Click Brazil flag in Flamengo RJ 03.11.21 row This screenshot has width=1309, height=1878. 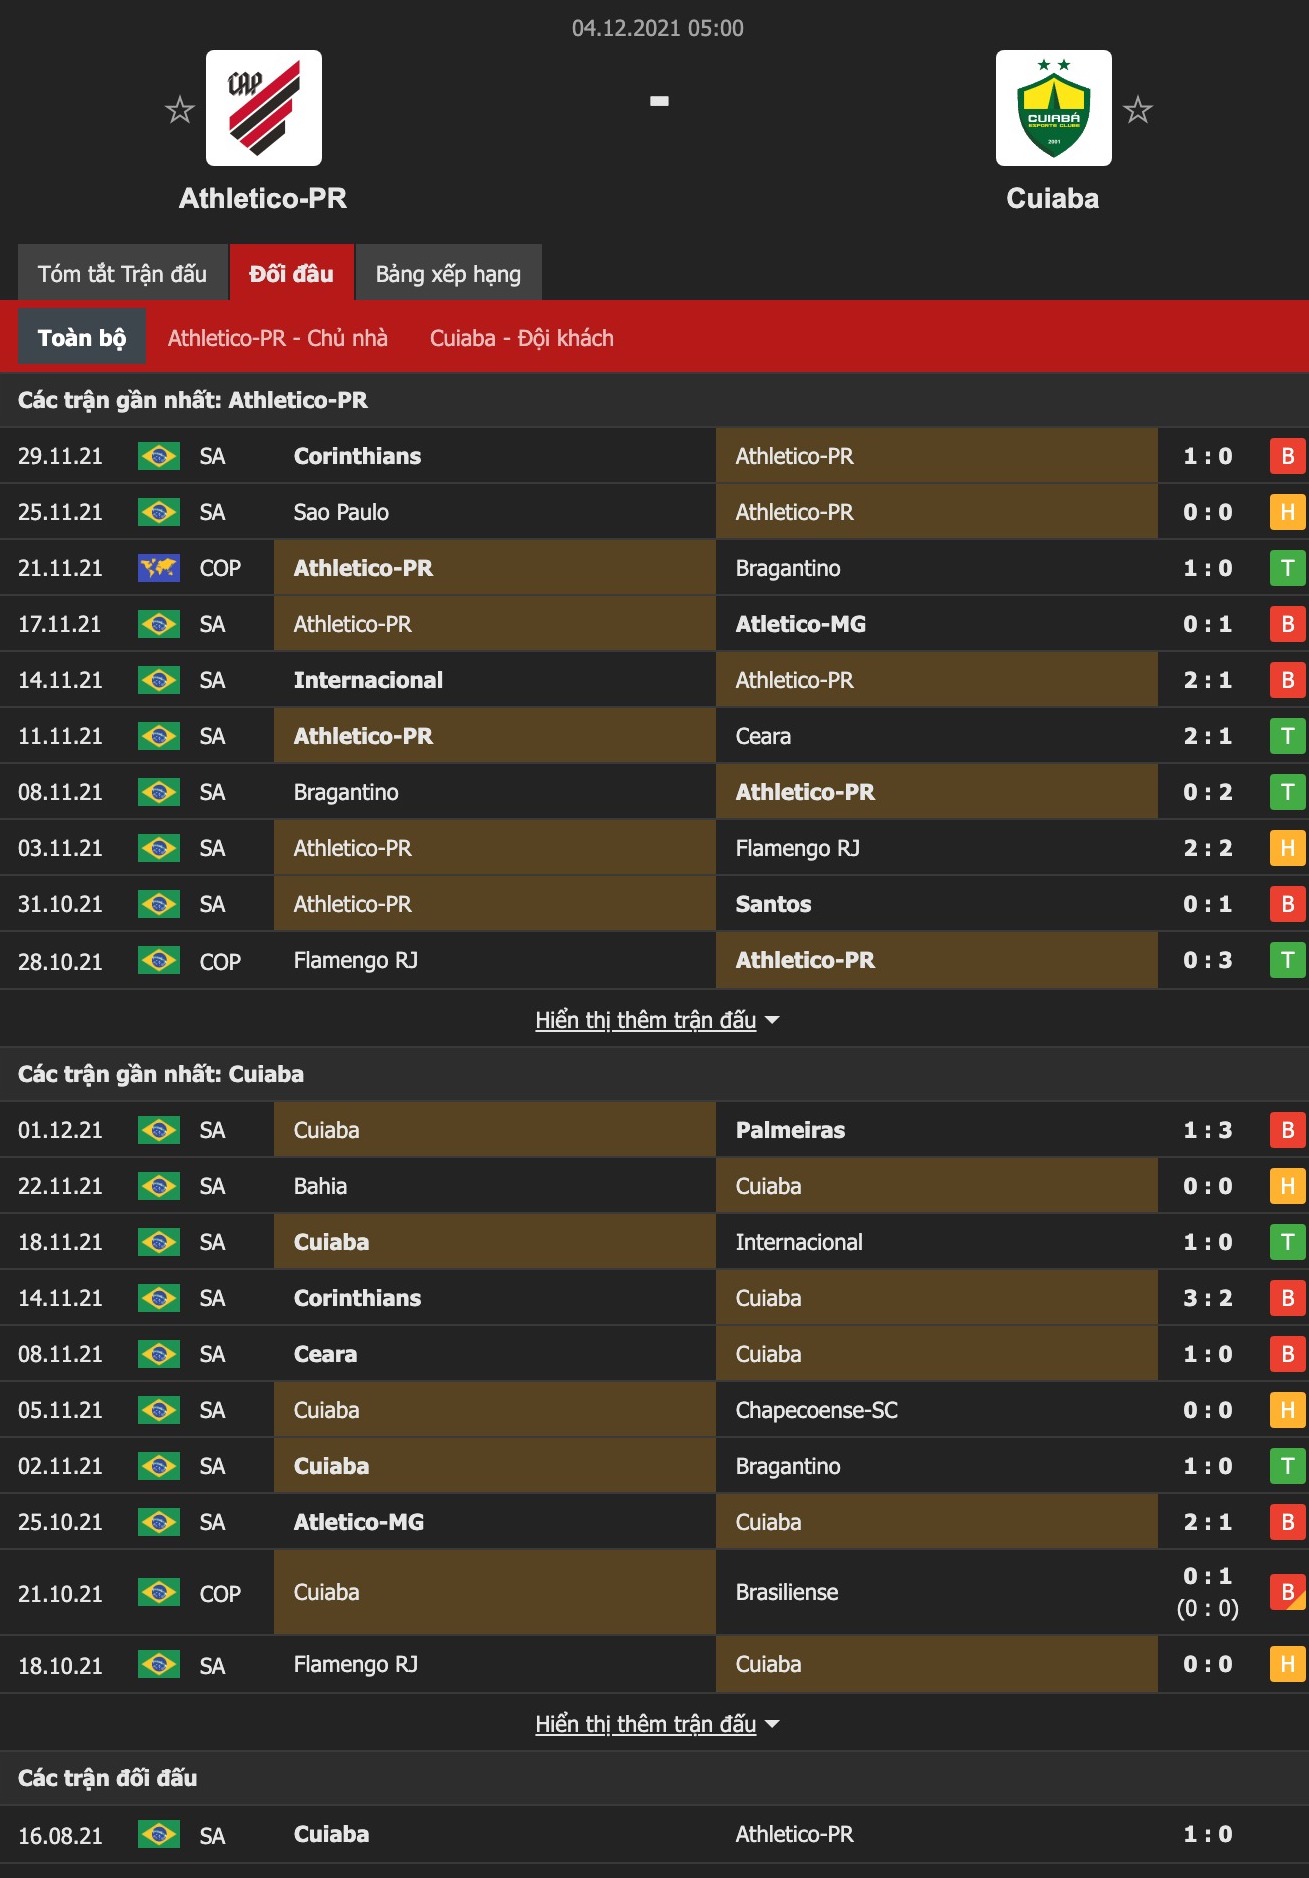[159, 848]
